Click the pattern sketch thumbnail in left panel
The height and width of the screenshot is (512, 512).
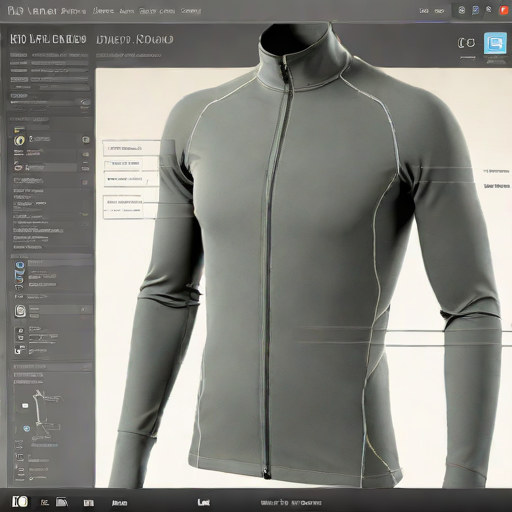47,412
